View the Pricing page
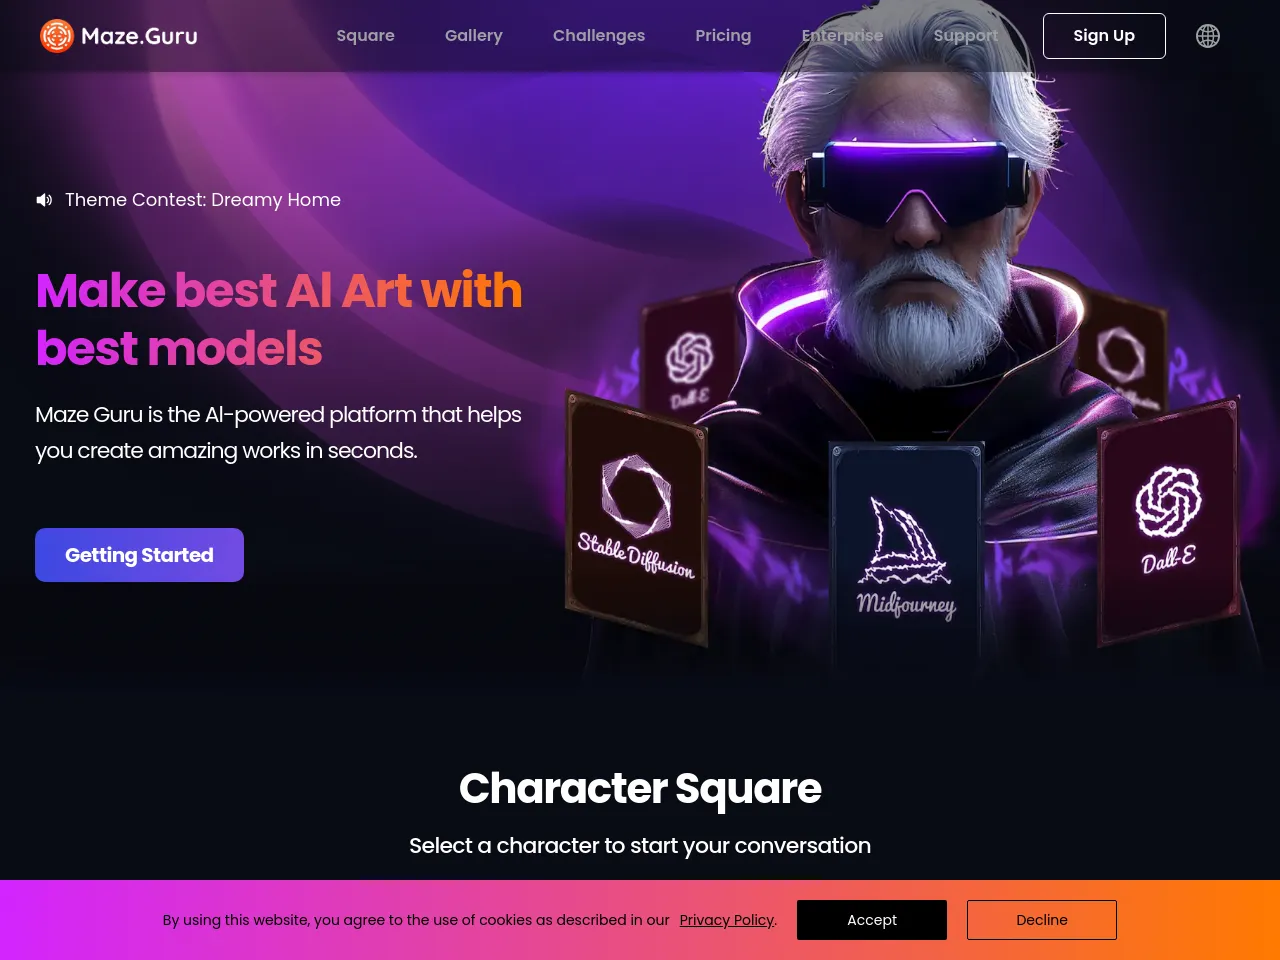 [723, 36]
